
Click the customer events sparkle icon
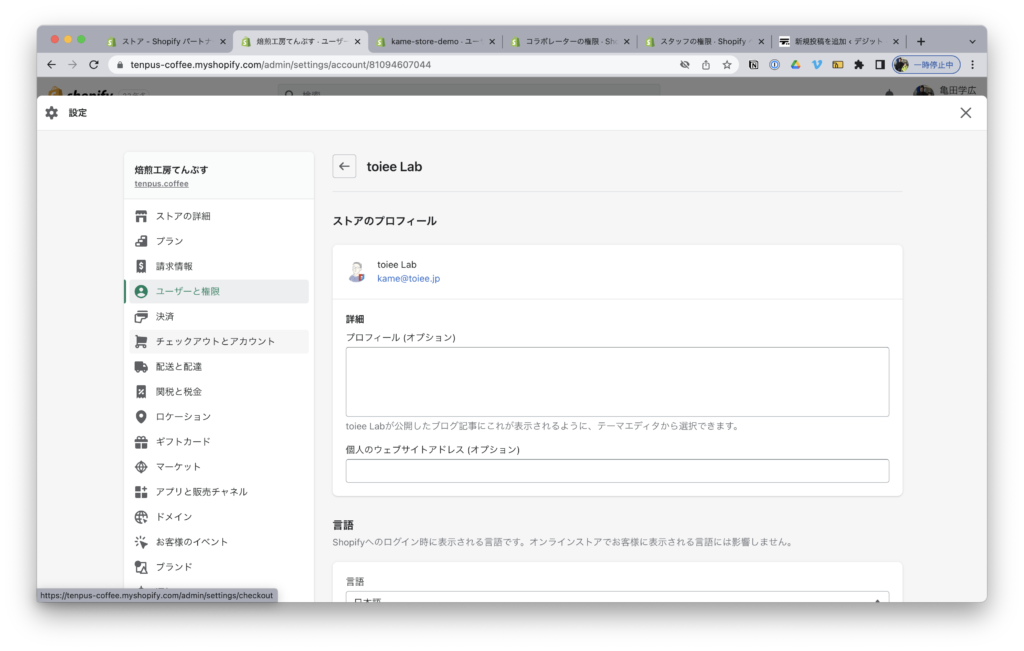pyautogui.click(x=141, y=542)
